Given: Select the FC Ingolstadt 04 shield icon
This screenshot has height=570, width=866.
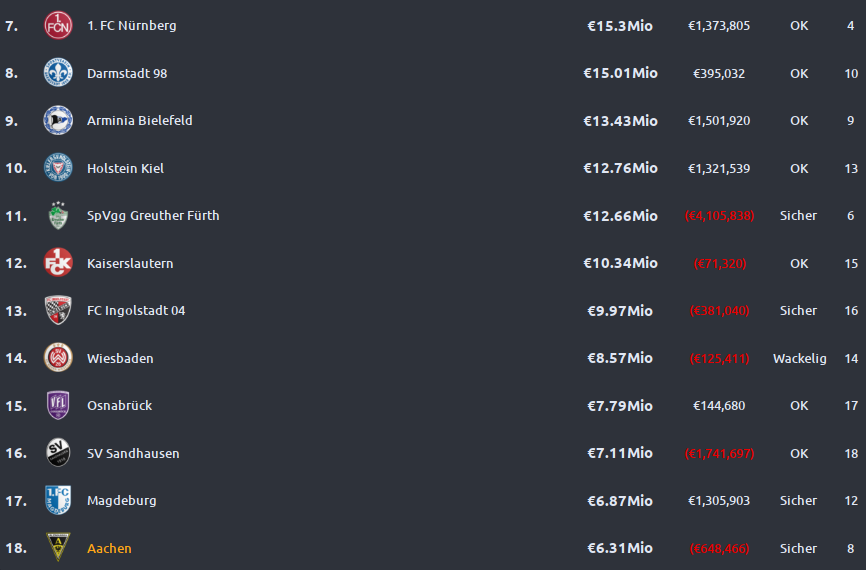Looking at the screenshot, I should pos(58,310).
